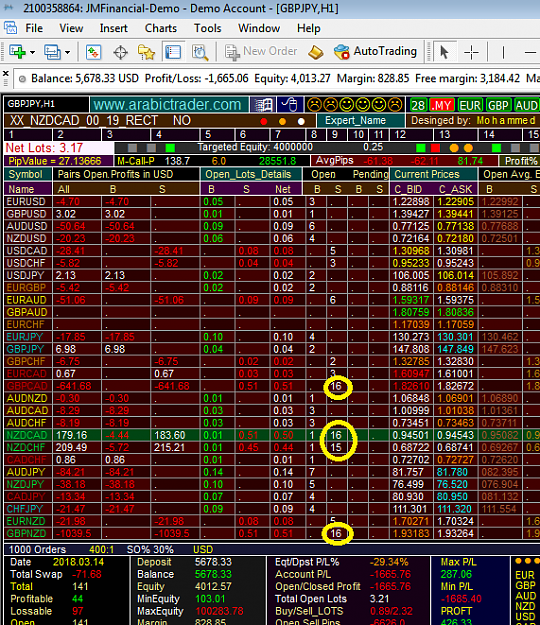This screenshot has height=625, width=540.
Task: Click the EUR currency filter button
Action: coord(470,105)
